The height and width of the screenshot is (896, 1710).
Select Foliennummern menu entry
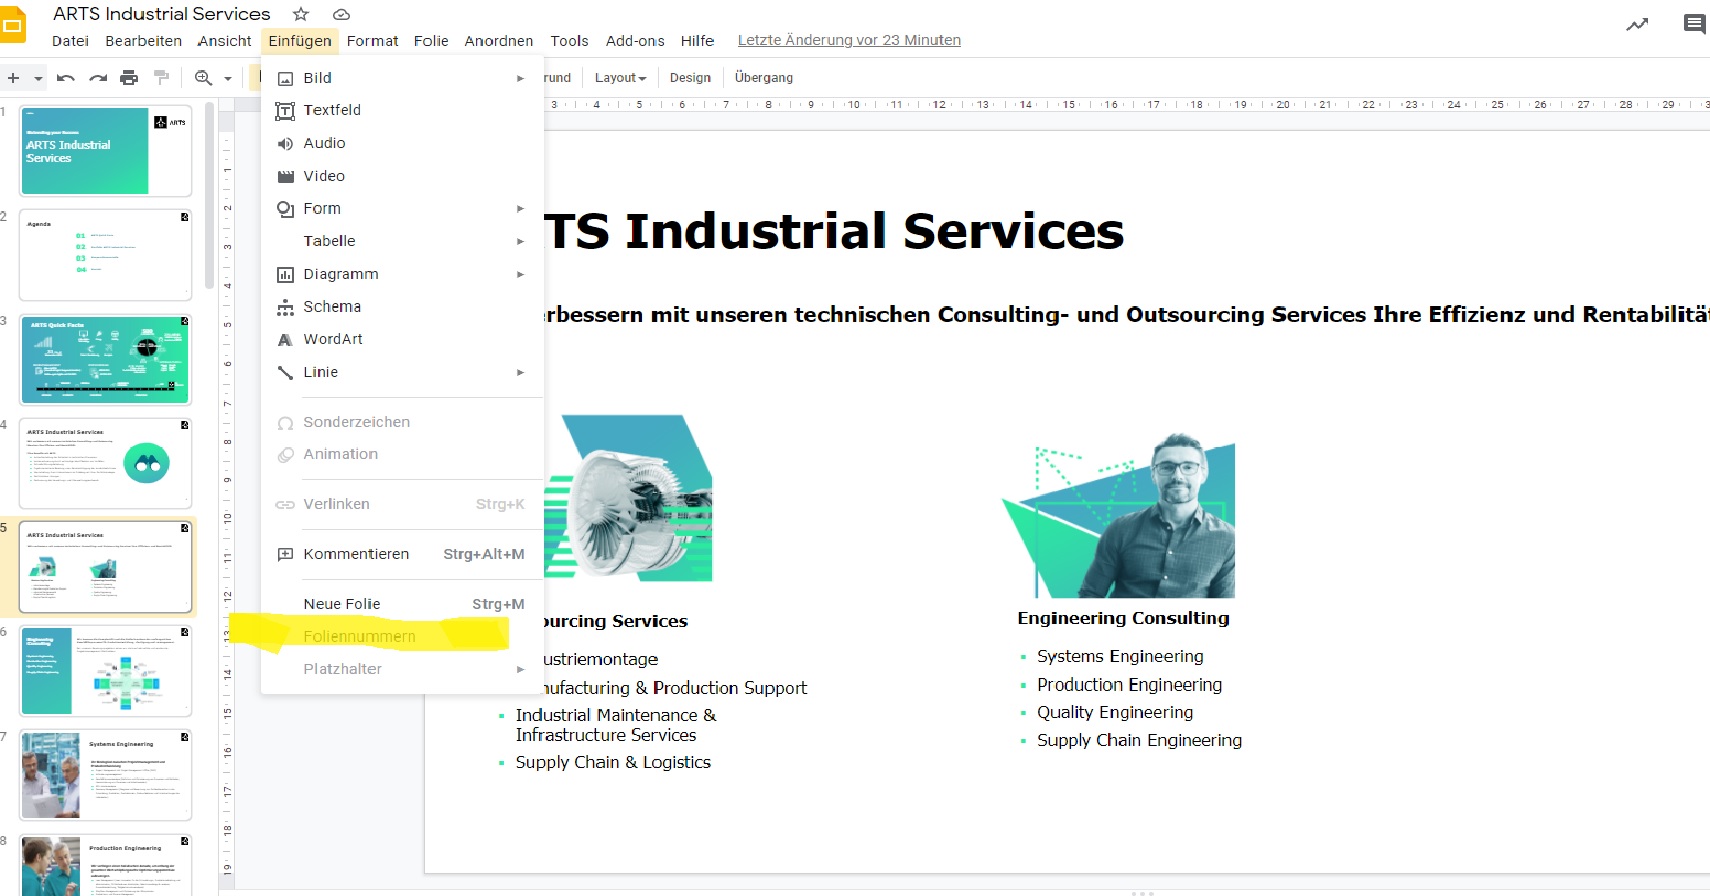coord(402,637)
